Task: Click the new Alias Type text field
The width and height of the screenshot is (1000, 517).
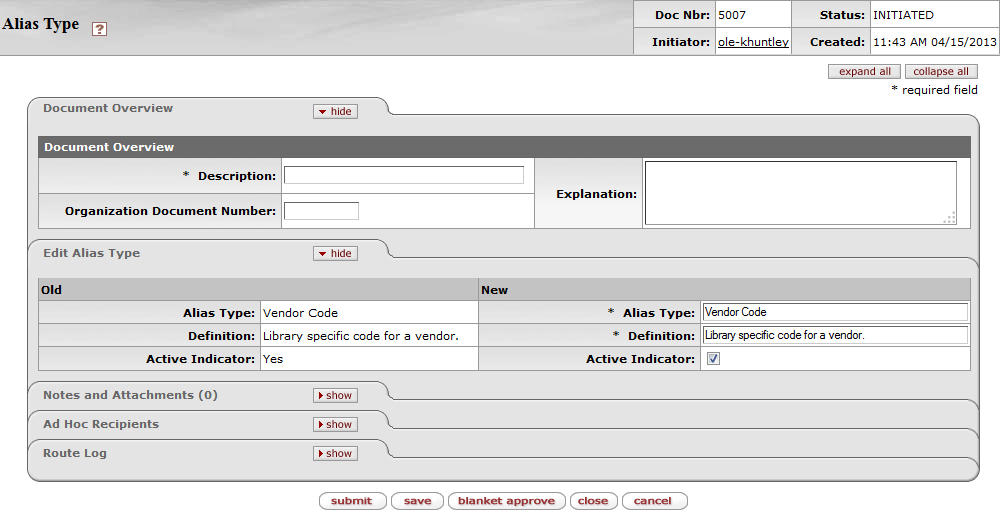Action: [x=835, y=312]
